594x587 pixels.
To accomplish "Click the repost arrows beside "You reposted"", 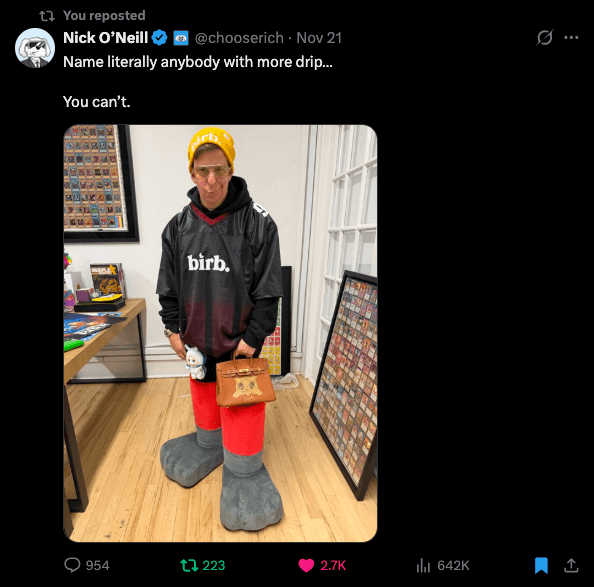I will (x=47, y=16).
